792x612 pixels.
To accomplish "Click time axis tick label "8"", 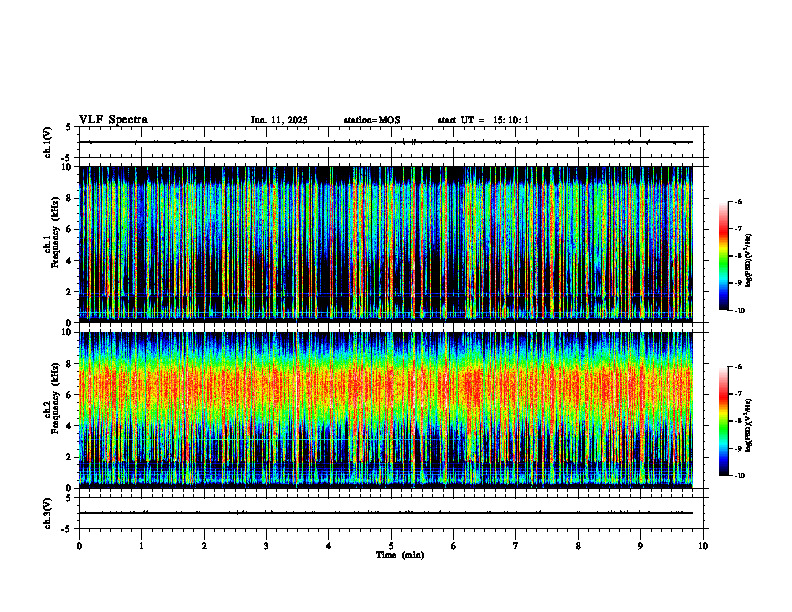I will tap(578, 546).
